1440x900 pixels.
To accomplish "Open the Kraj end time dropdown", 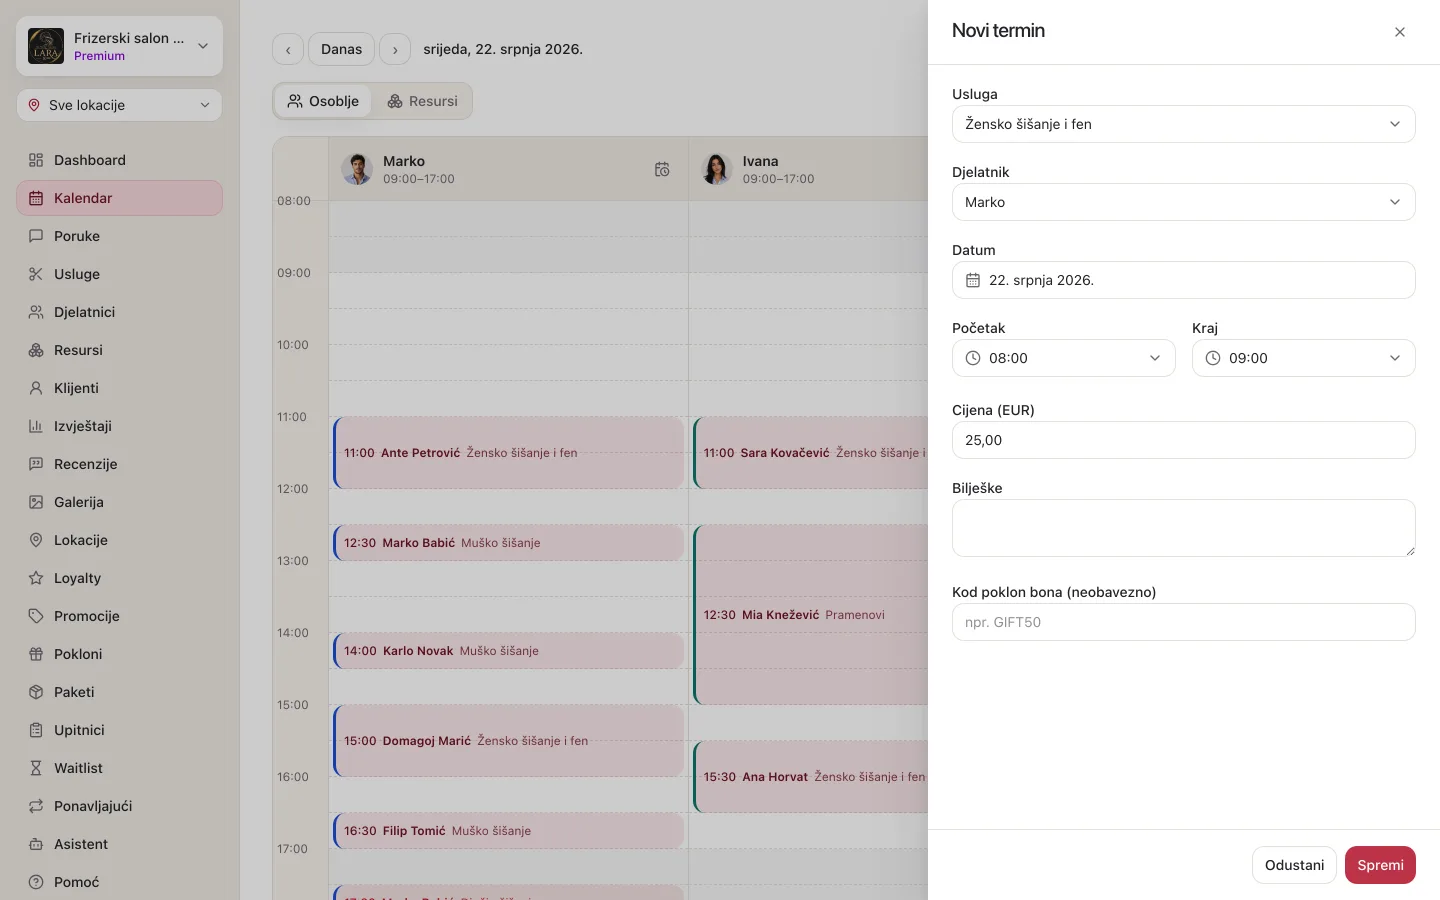I will pos(1304,358).
